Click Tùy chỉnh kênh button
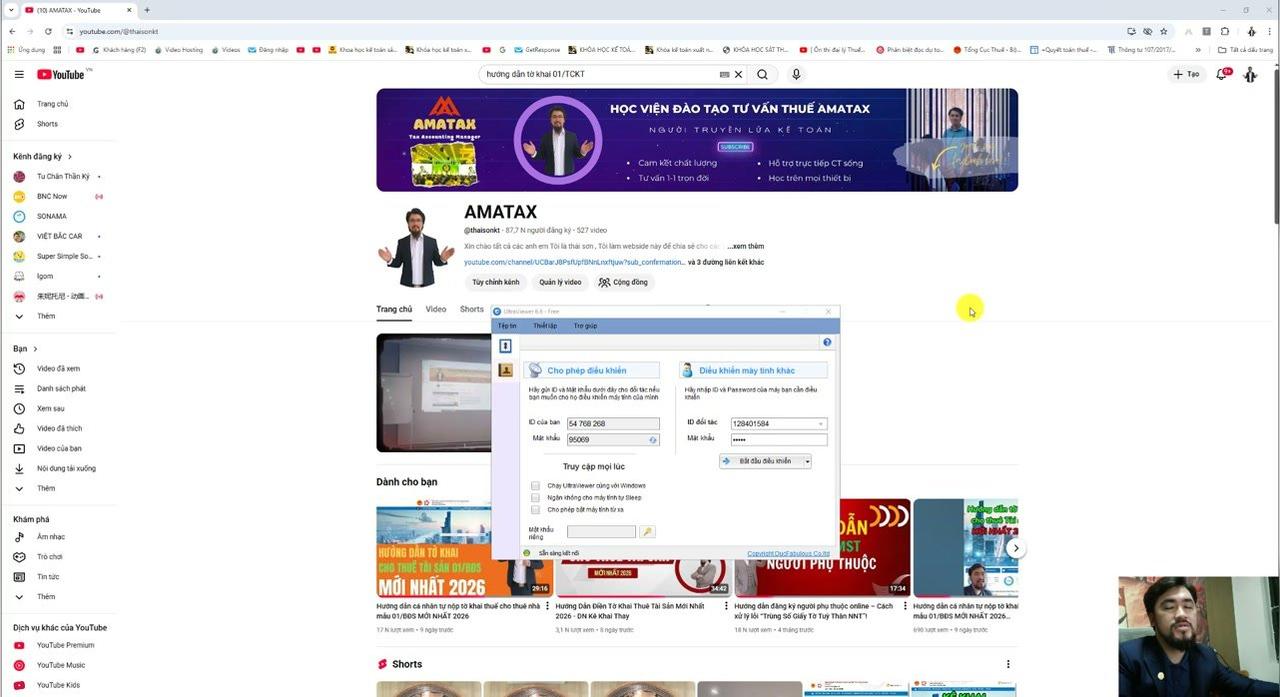Image resolution: width=1280 pixels, height=697 pixels. (x=496, y=282)
